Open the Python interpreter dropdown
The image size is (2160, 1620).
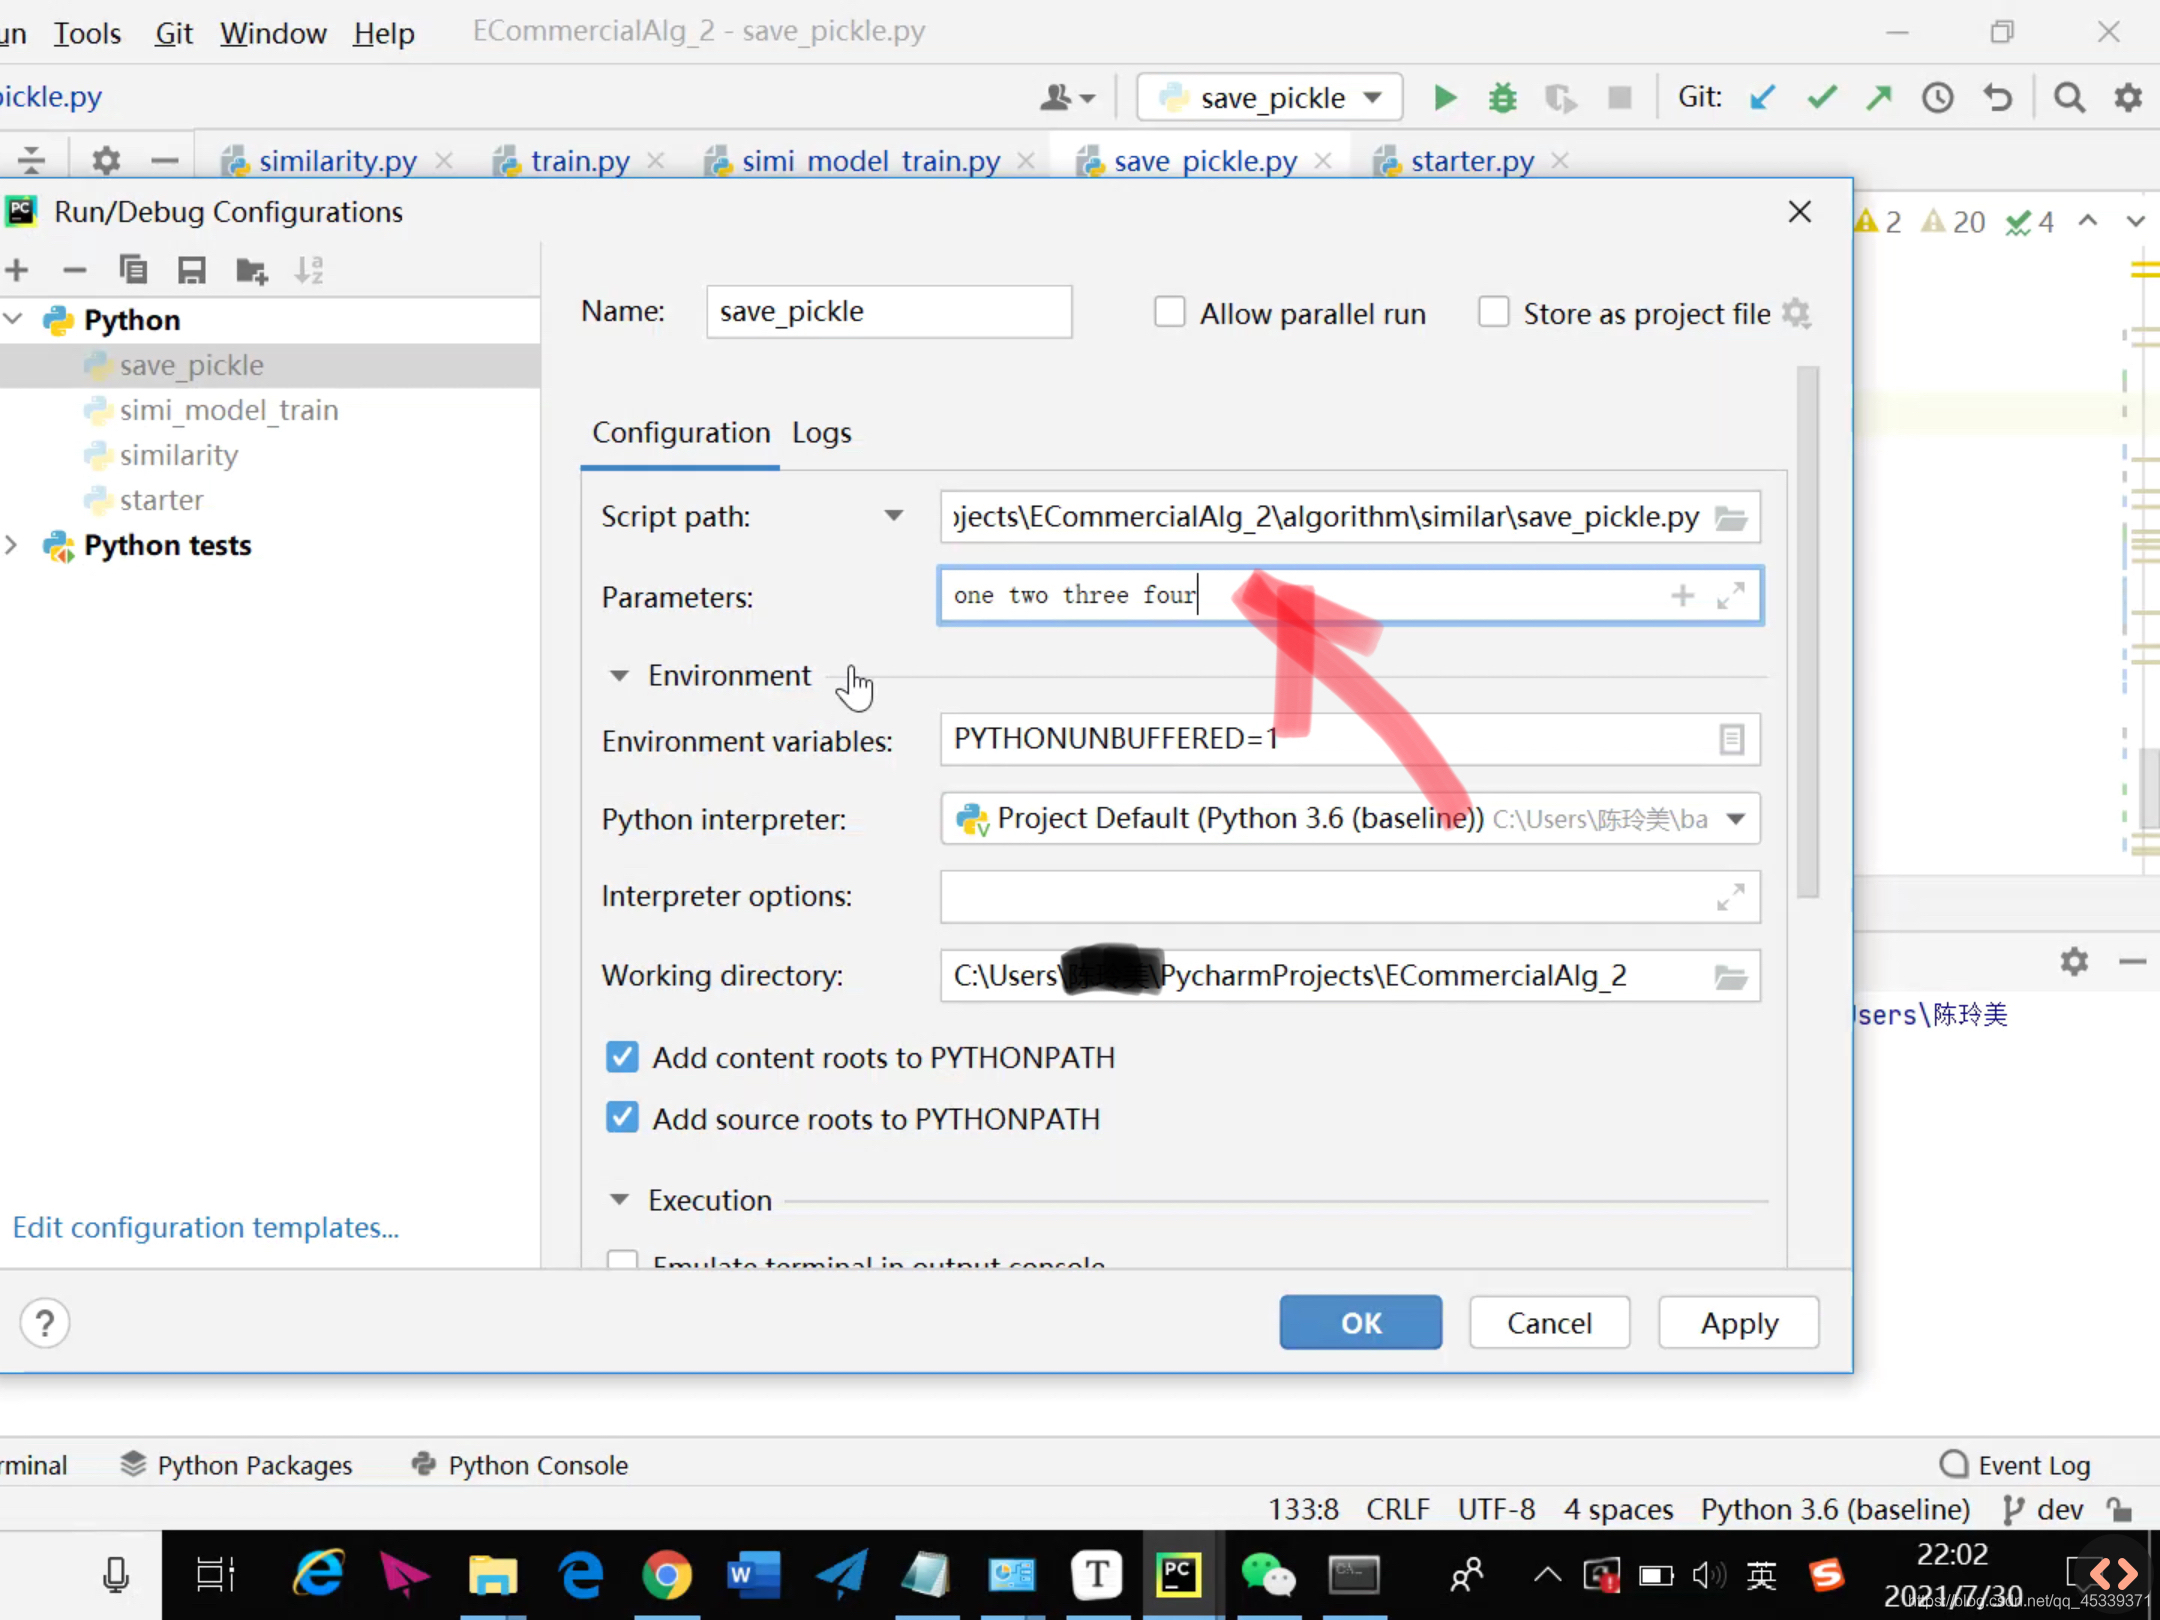pos(1735,818)
